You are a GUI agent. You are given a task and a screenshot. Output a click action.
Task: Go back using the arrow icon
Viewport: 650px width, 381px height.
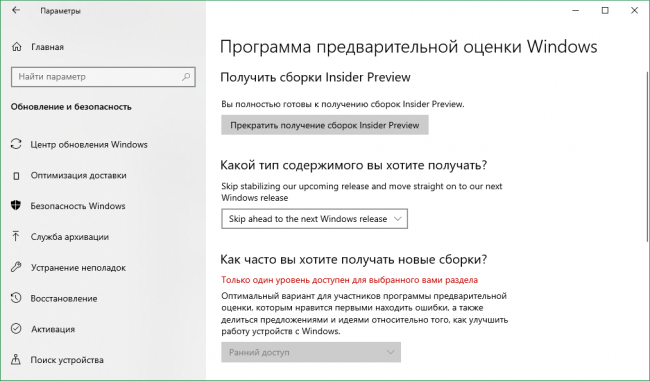(16, 10)
